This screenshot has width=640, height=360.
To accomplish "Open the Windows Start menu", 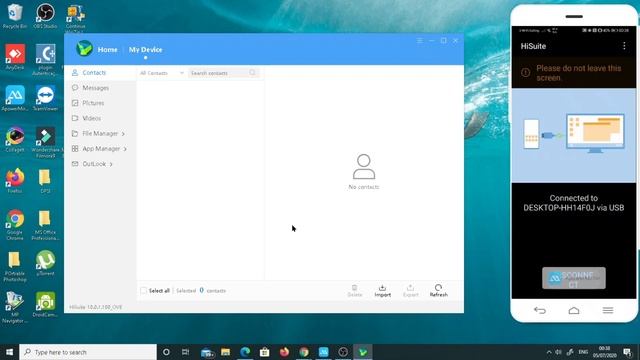I will pos(9,352).
